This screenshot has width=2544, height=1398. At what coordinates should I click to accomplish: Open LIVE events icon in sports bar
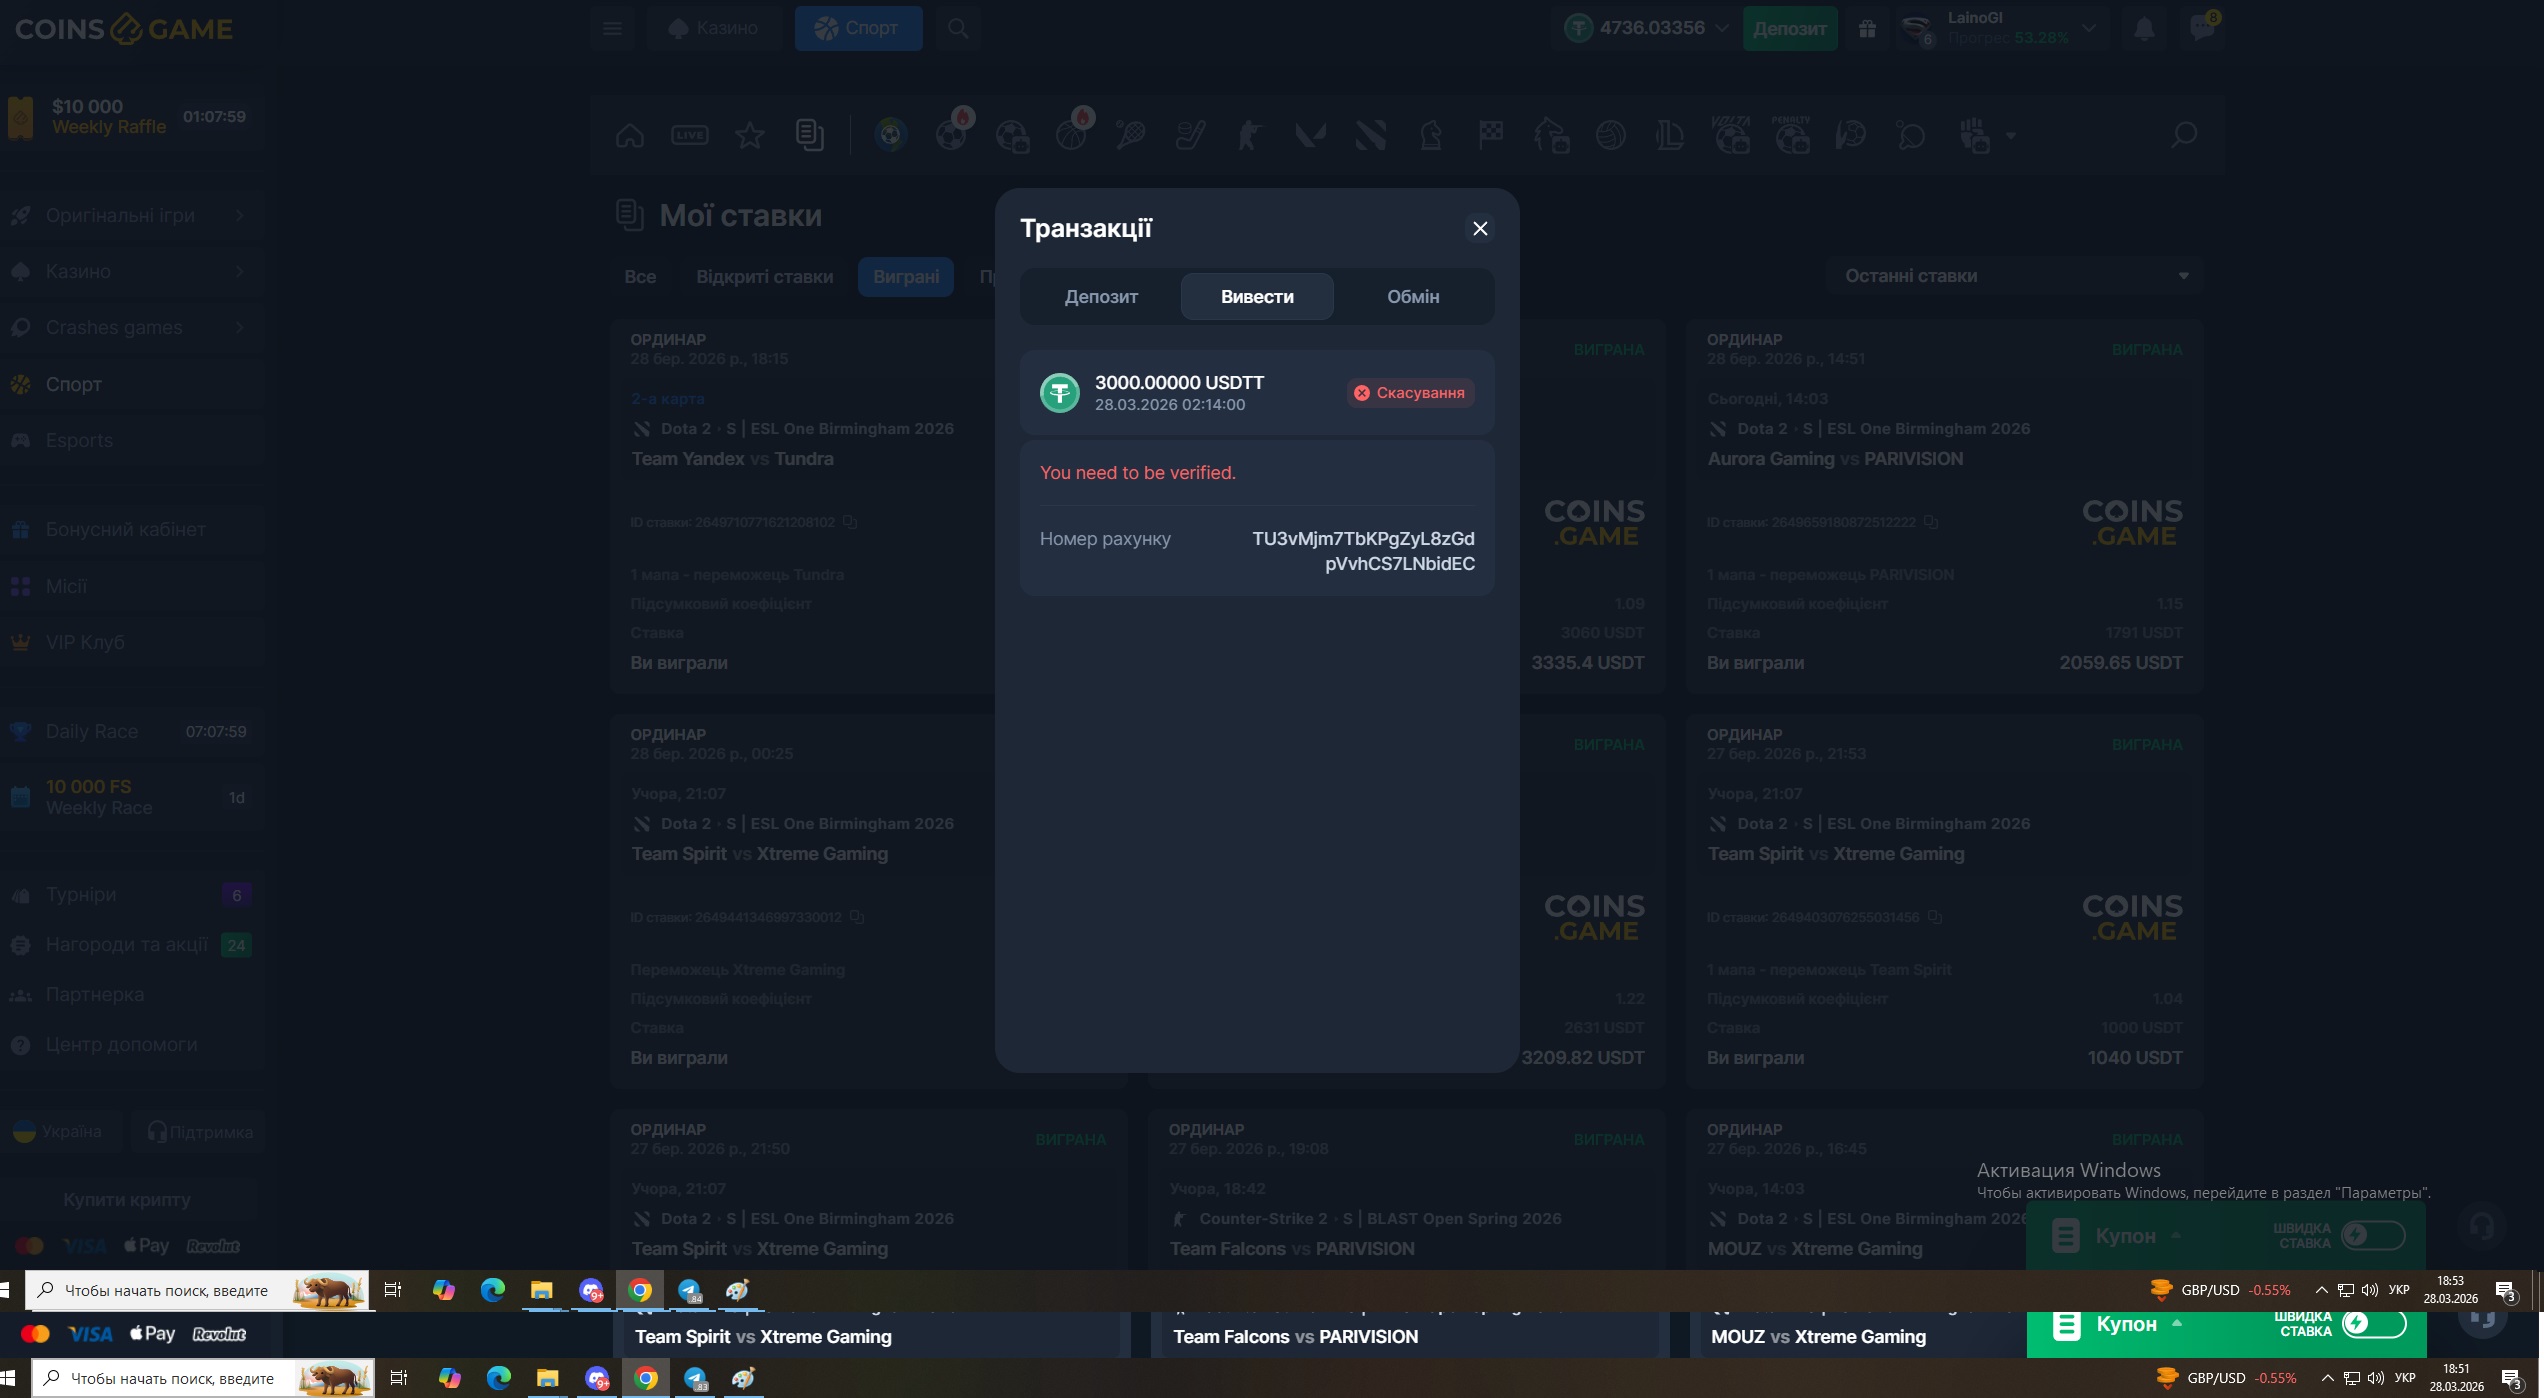tap(690, 135)
